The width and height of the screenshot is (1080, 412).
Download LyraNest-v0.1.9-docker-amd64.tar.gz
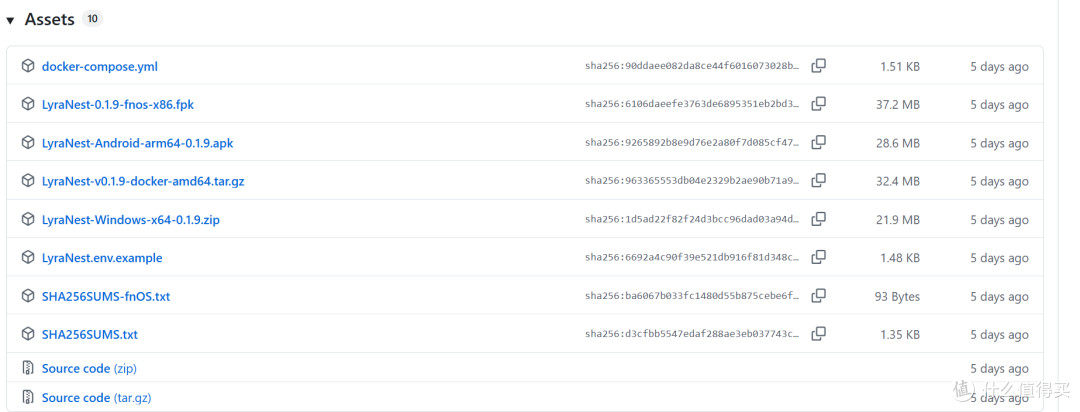[x=143, y=181]
